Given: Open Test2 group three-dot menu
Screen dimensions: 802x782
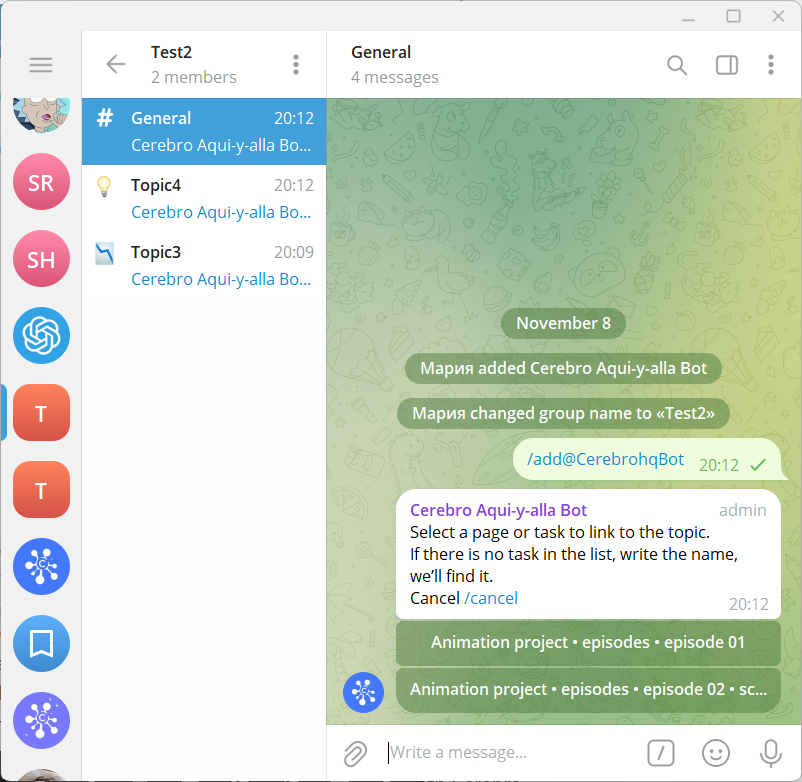Looking at the screenshot, I should (x=296, y=65).
